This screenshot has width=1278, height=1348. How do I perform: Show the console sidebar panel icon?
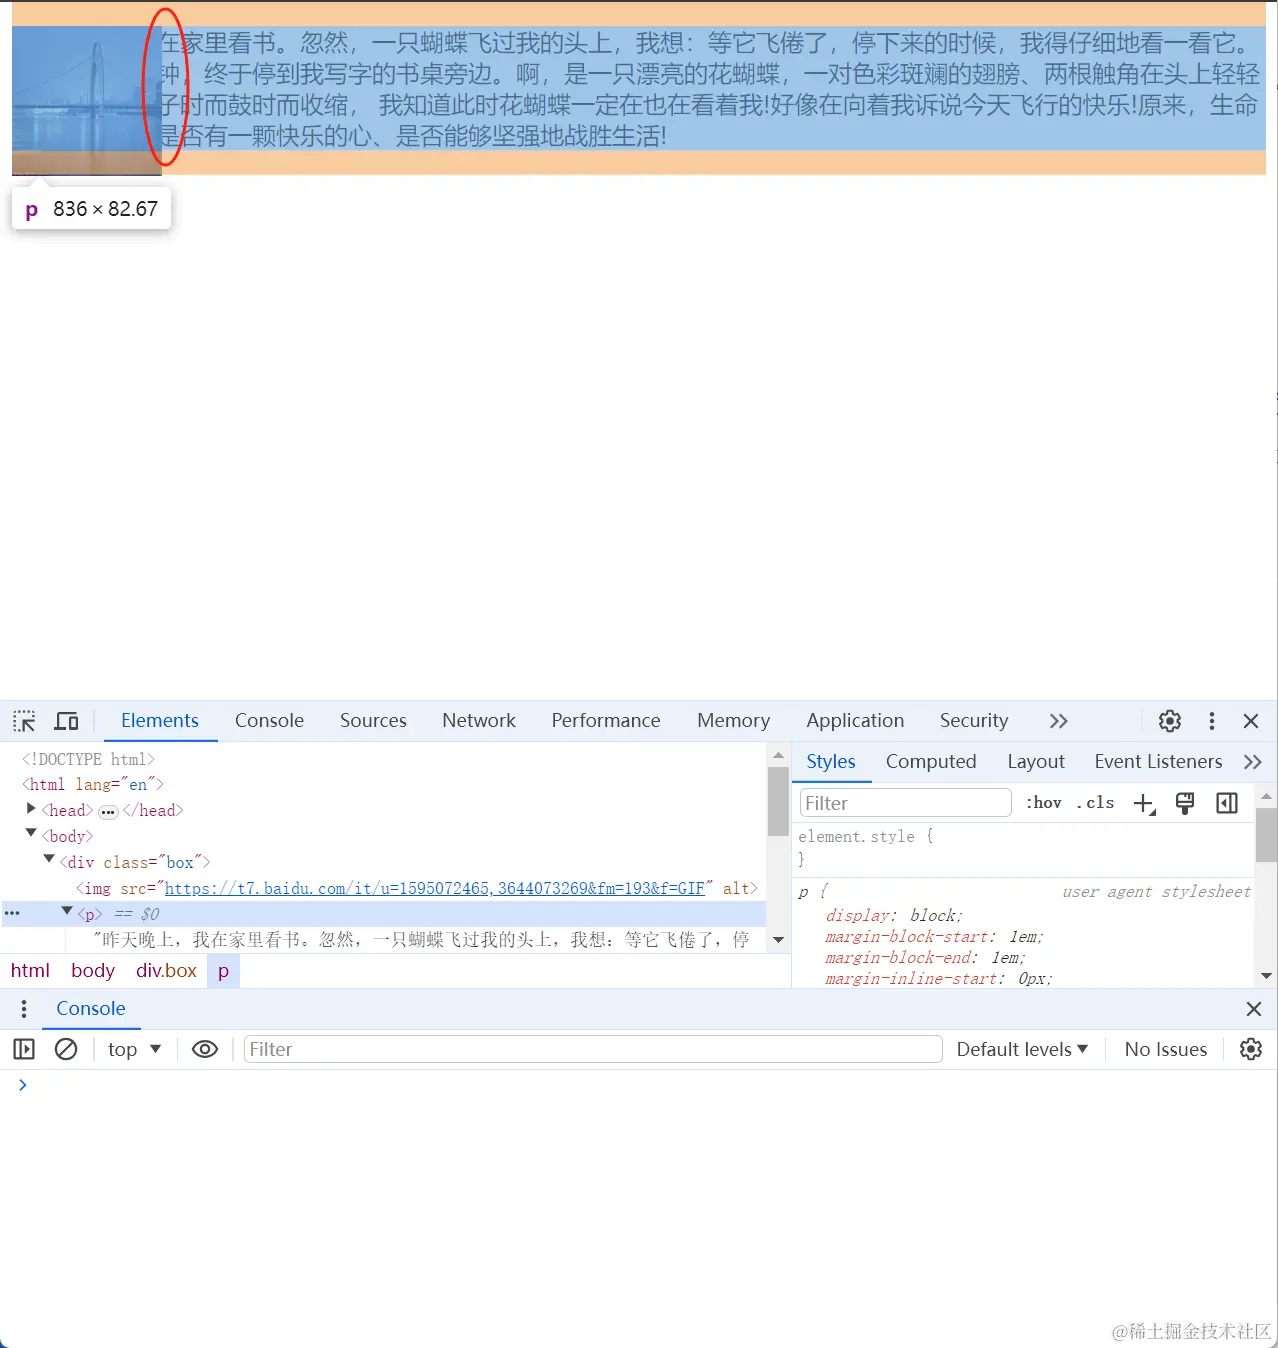(x=24, y=1049)
